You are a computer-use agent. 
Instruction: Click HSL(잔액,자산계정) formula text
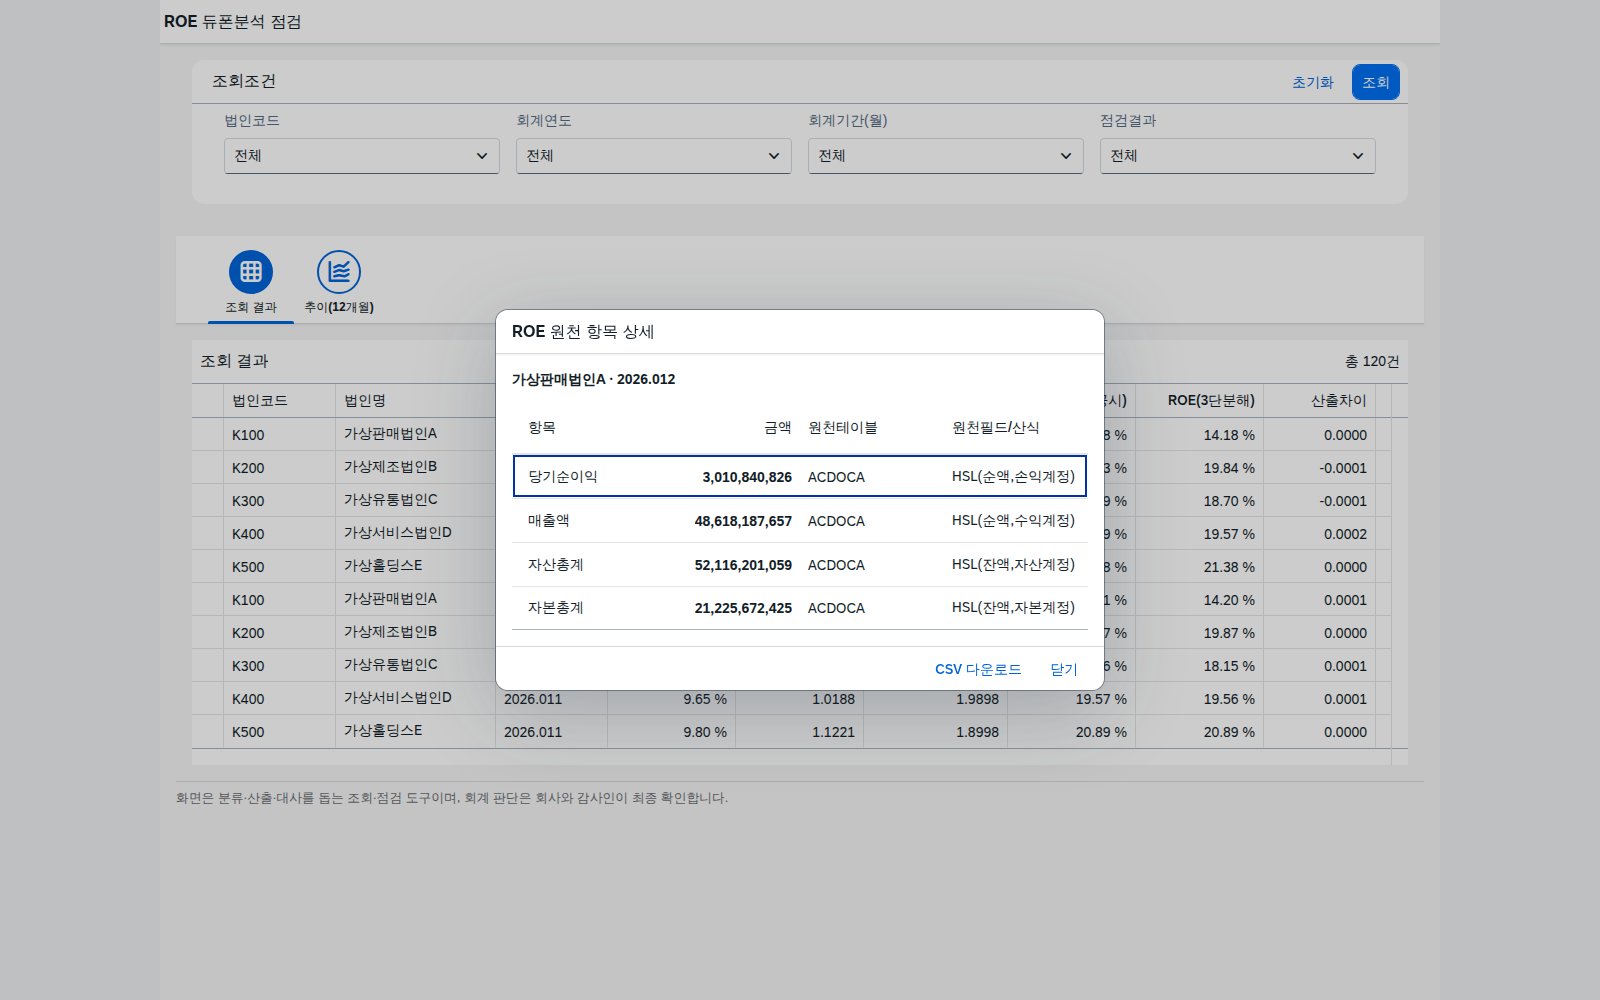(x=1013, y=565)
